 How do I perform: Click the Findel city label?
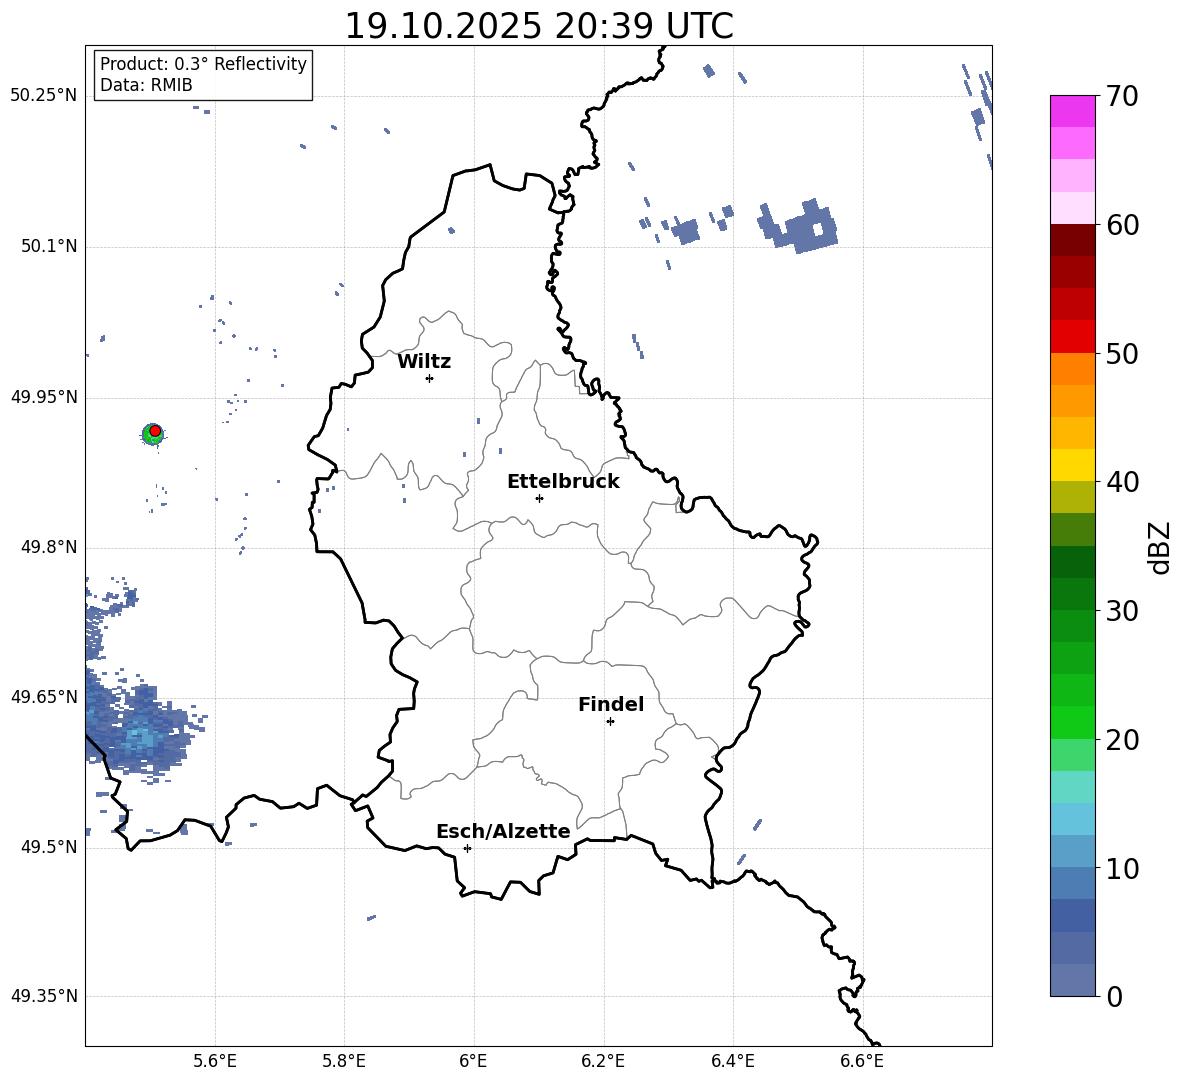[x=611, y=704]
